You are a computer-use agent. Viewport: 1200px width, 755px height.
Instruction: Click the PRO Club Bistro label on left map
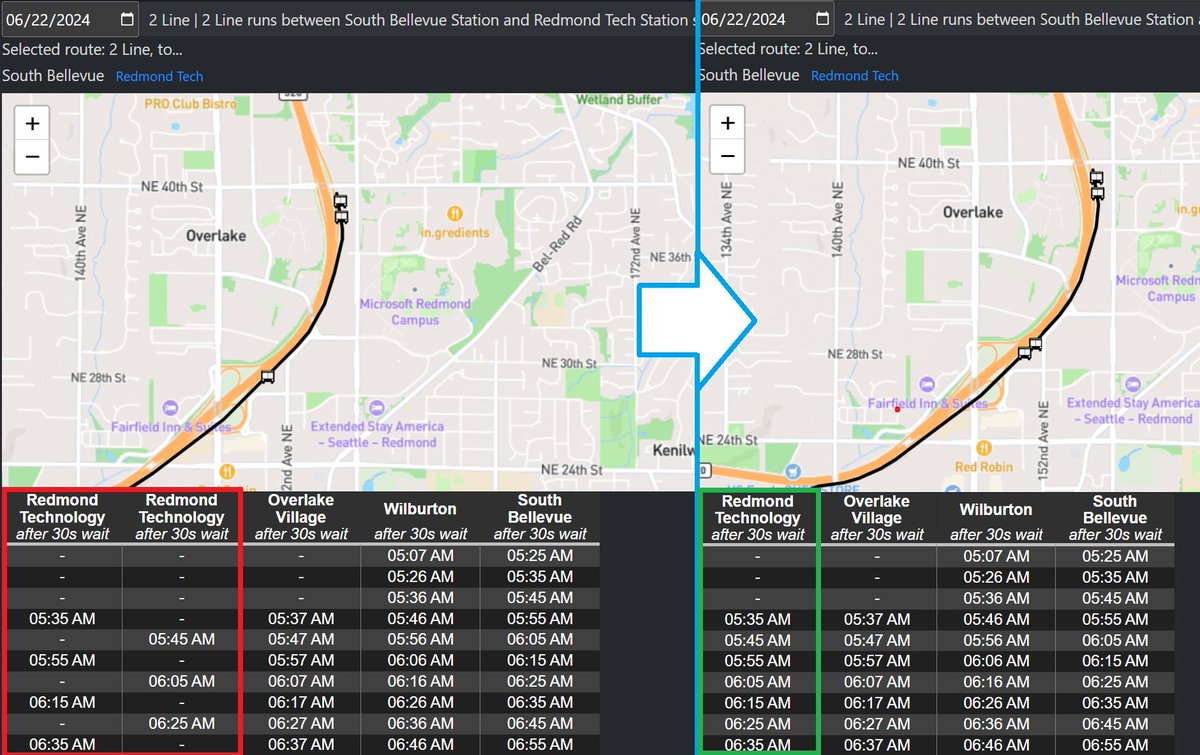(x=190, y=103)
